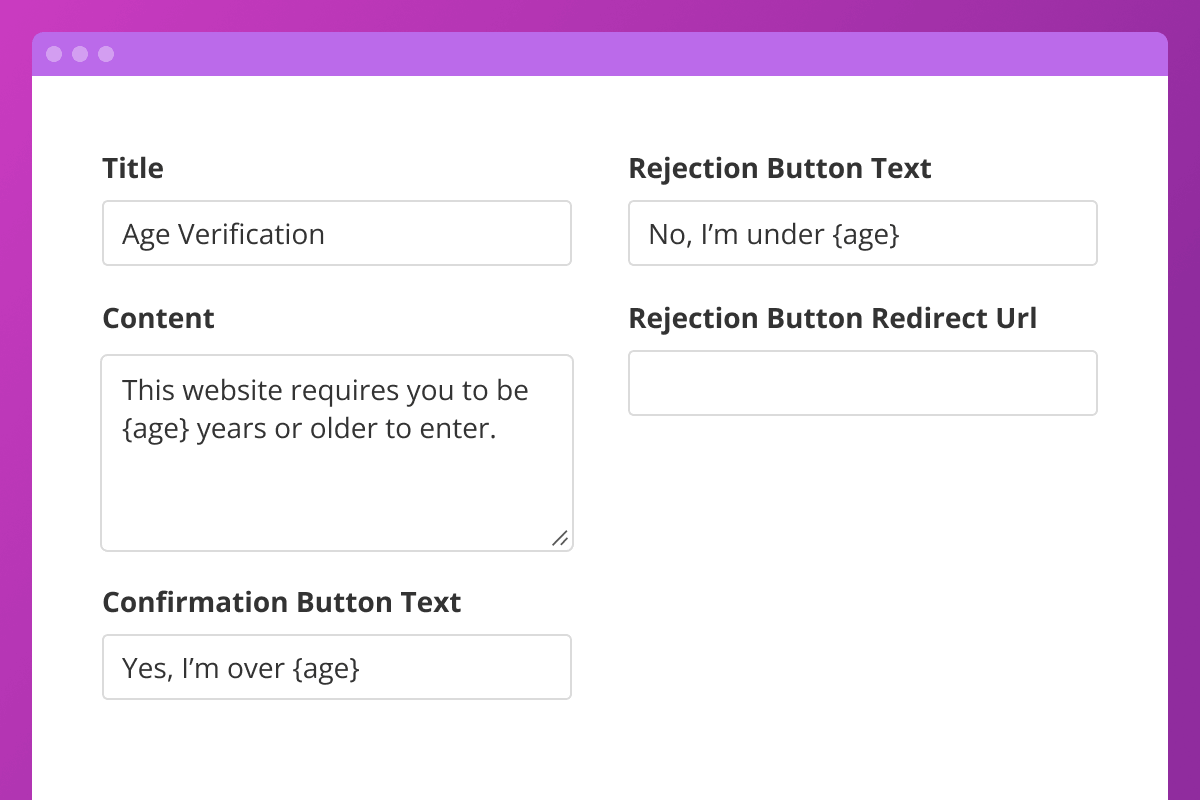The width and height of the screenshot is (1200, 800).
Task: Click the "Confirmation Button Text" label
Action: (x=281, y=602)
